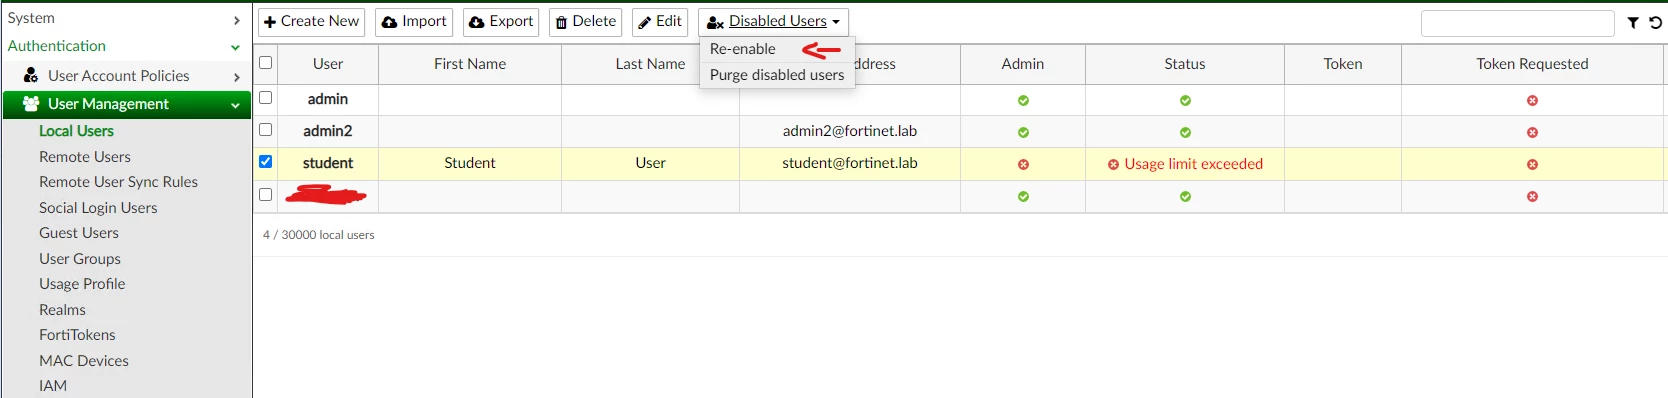Click the '4 / 30000 local users' count
This screenshot has height=398, width=1668.
point(319,235)
